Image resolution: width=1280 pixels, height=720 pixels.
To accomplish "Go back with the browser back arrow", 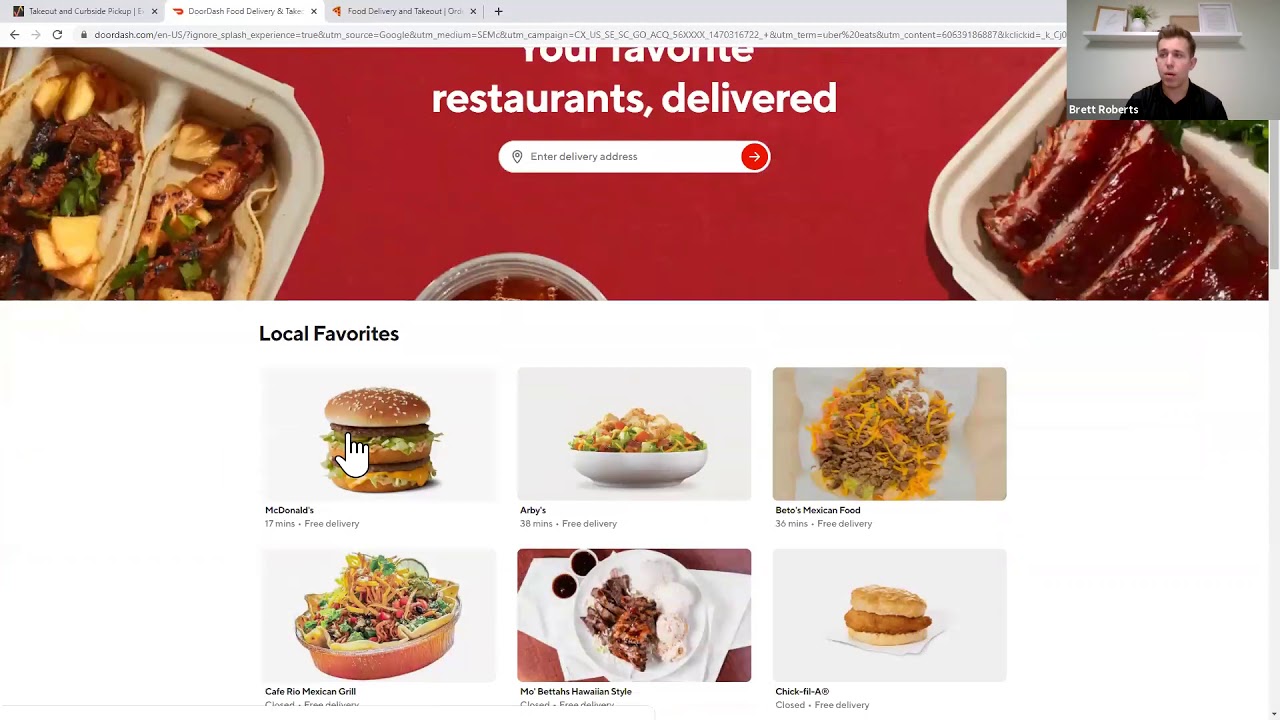I will coord(14,34).
